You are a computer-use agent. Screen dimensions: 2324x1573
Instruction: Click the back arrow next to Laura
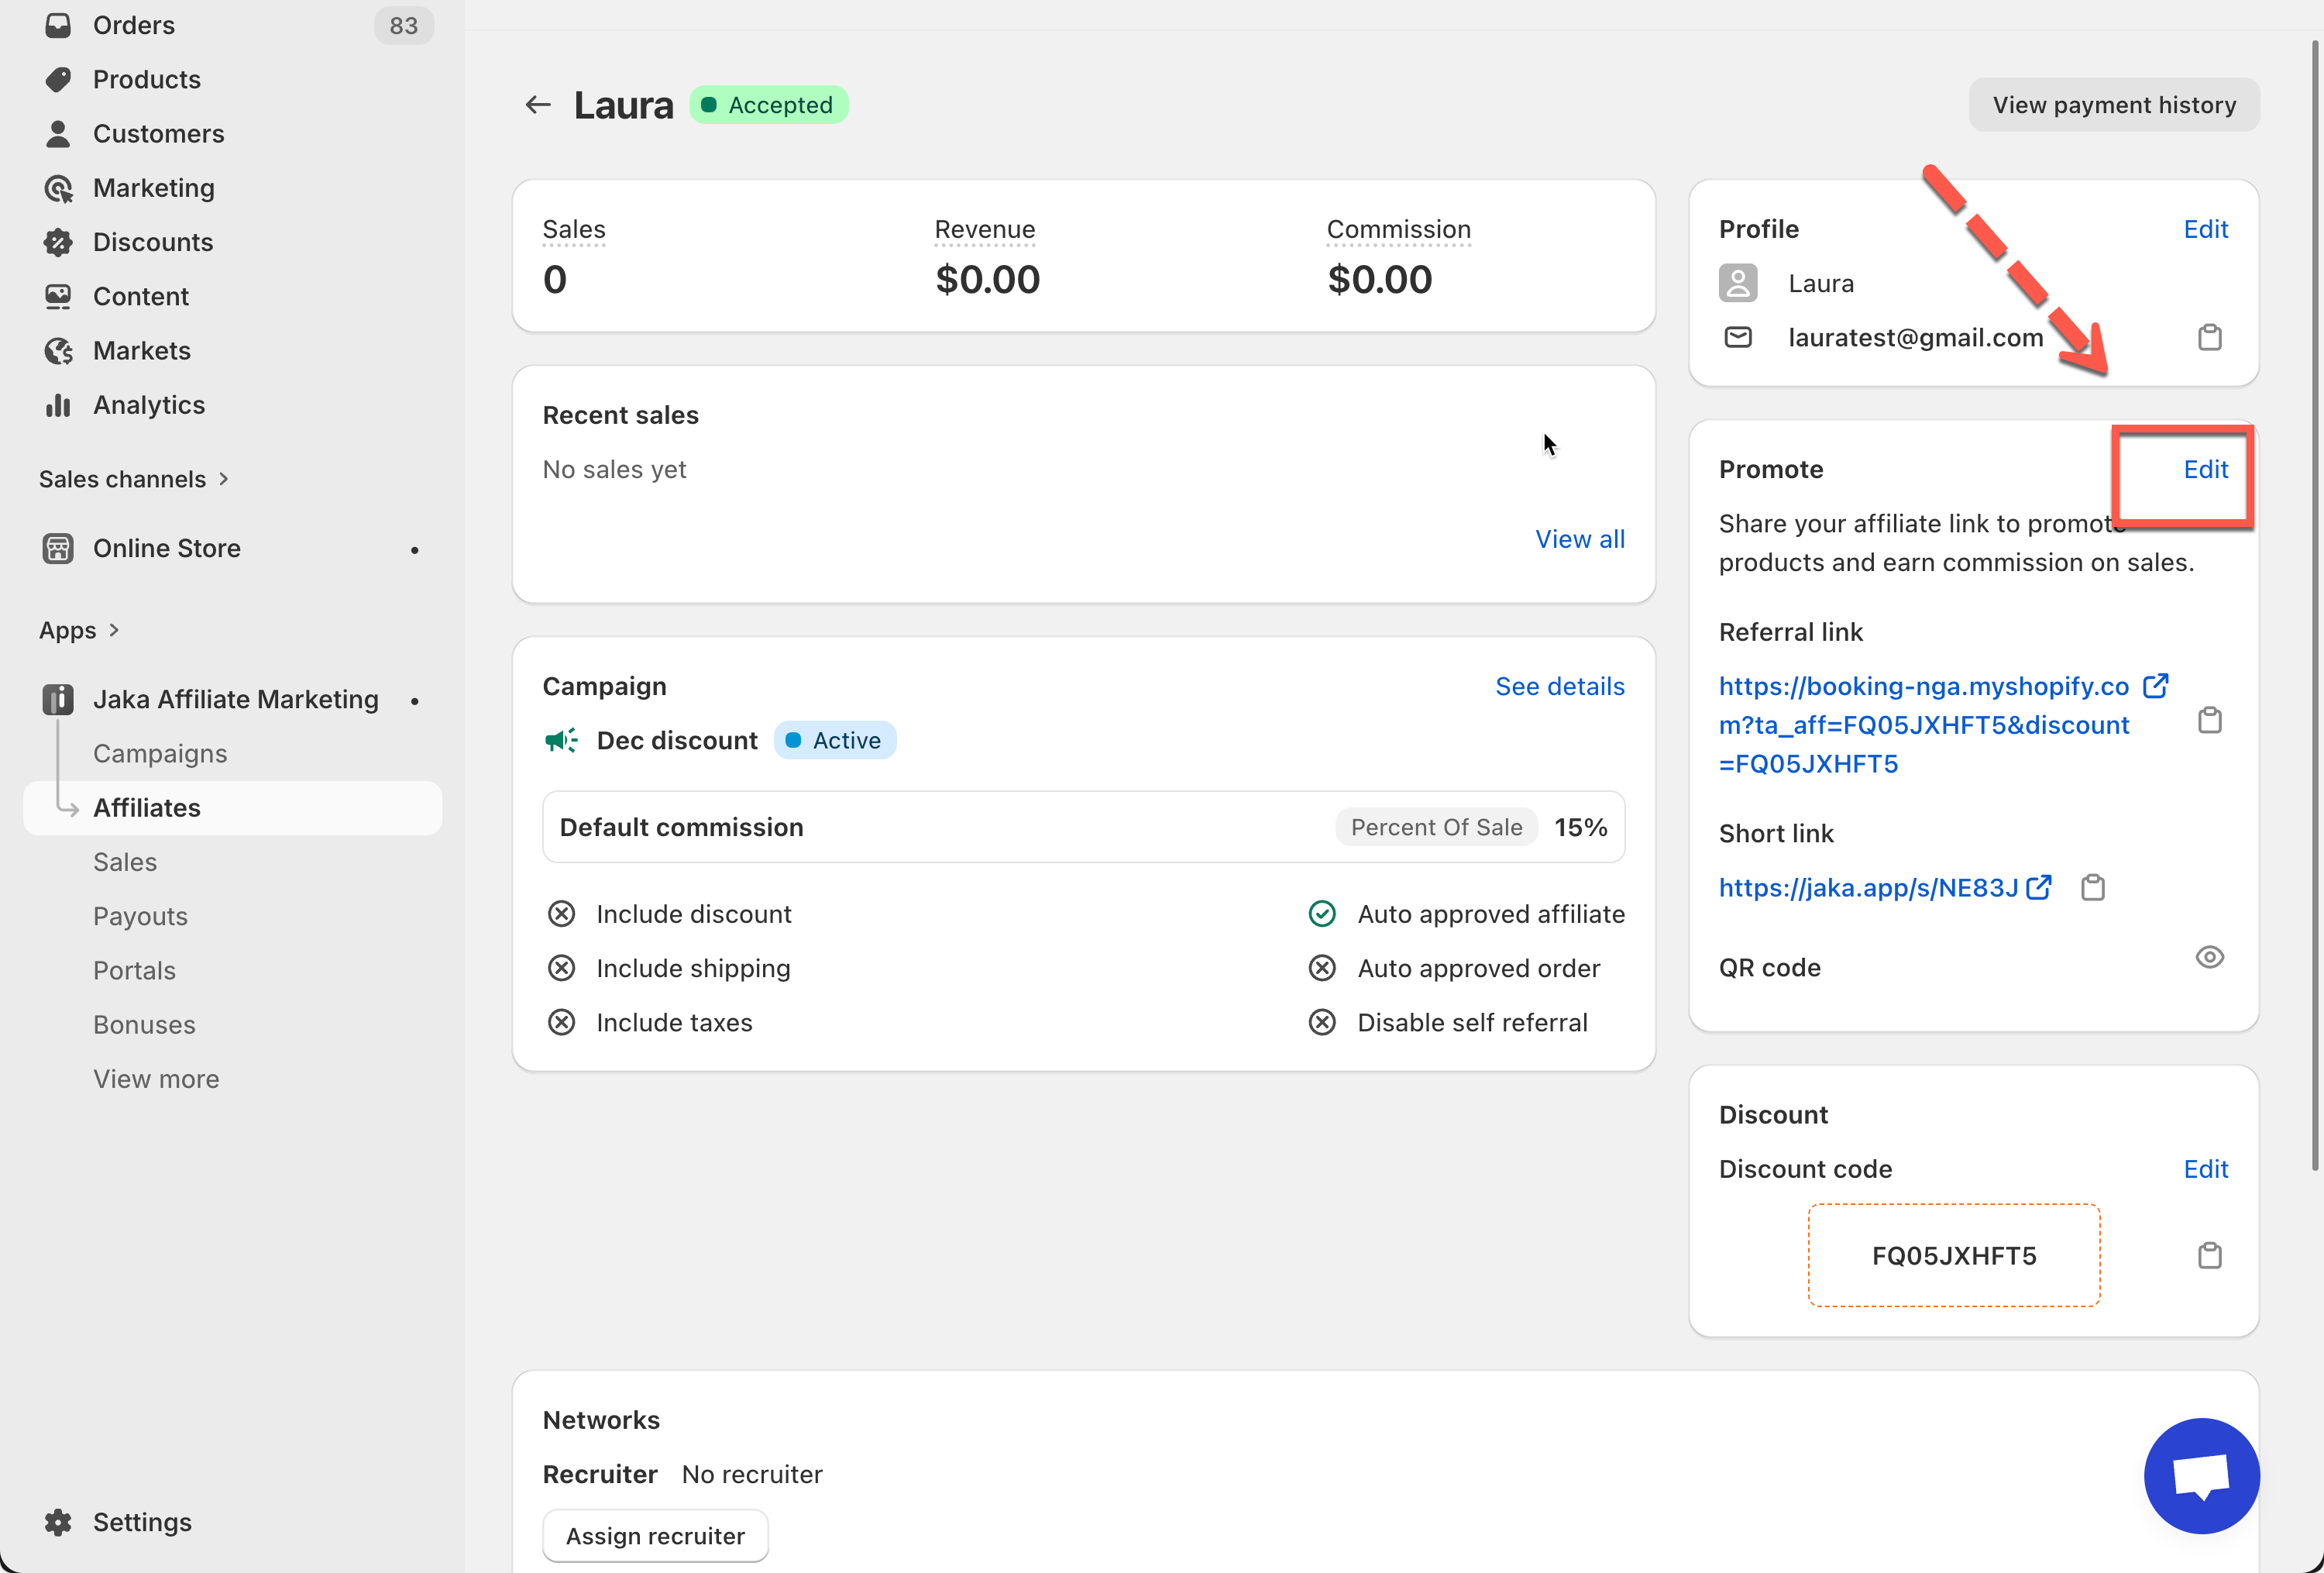[x=538, y=105]
